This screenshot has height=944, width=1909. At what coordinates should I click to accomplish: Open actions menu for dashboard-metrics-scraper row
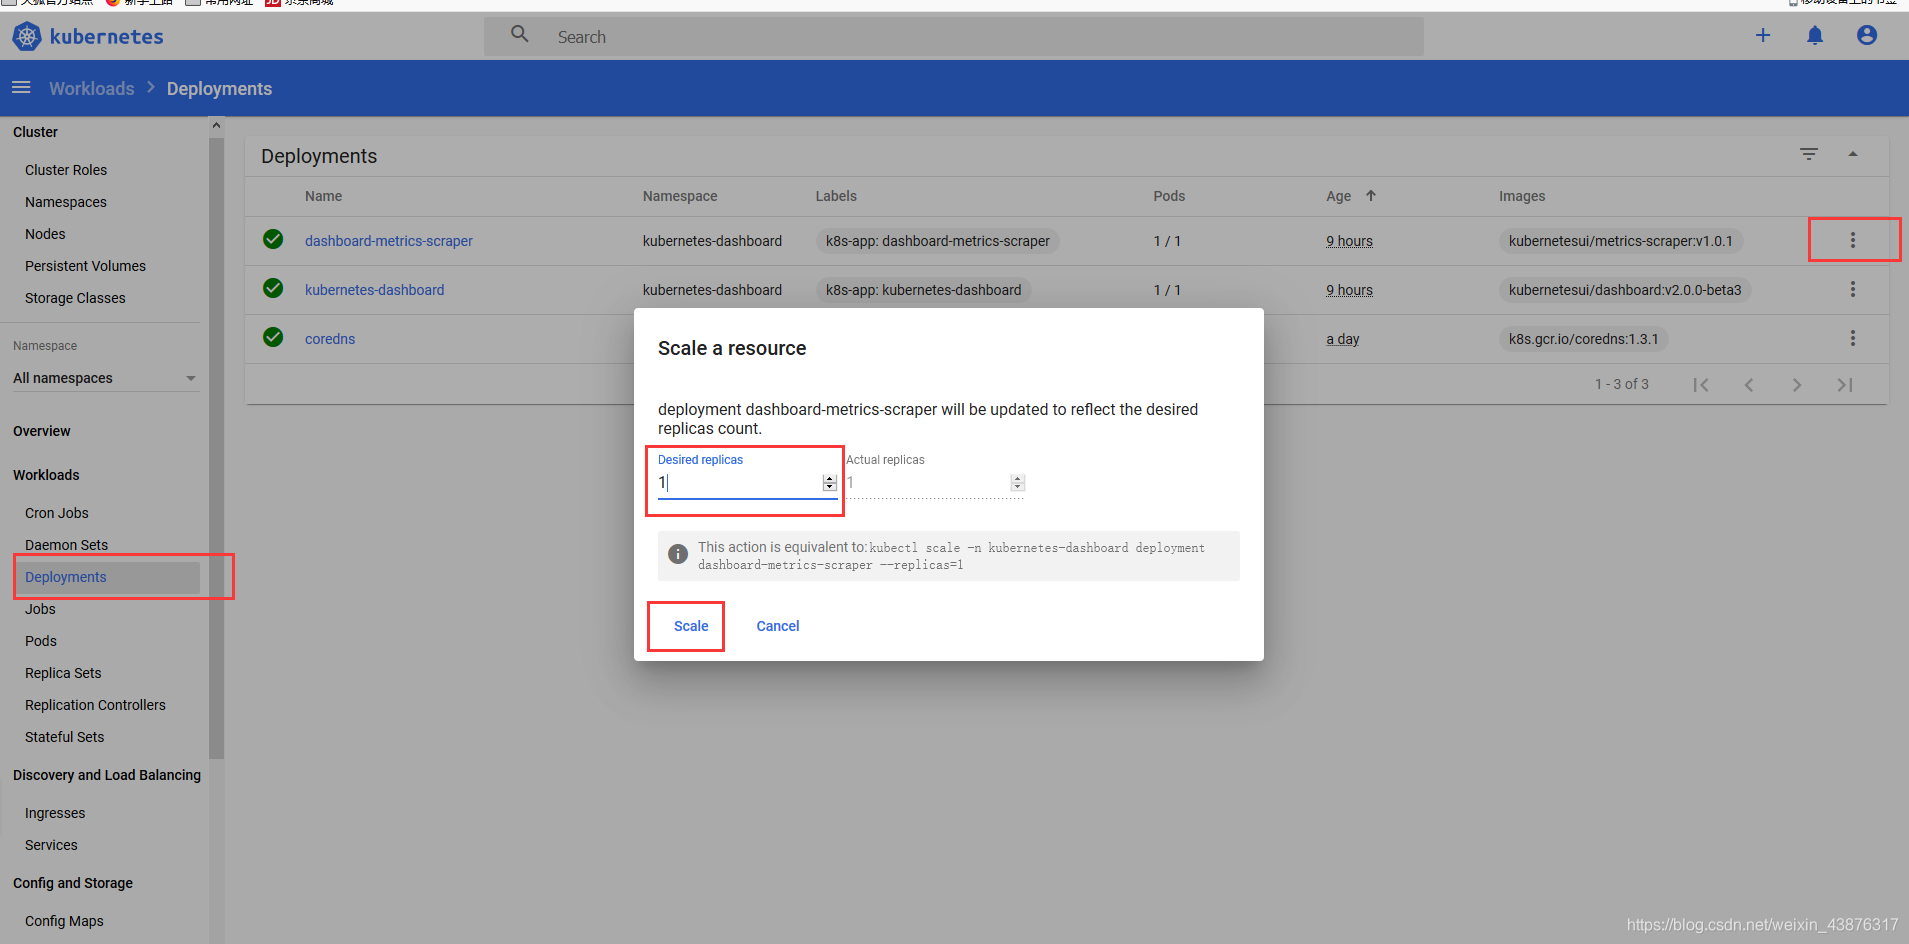click(x=1853, y=240)
